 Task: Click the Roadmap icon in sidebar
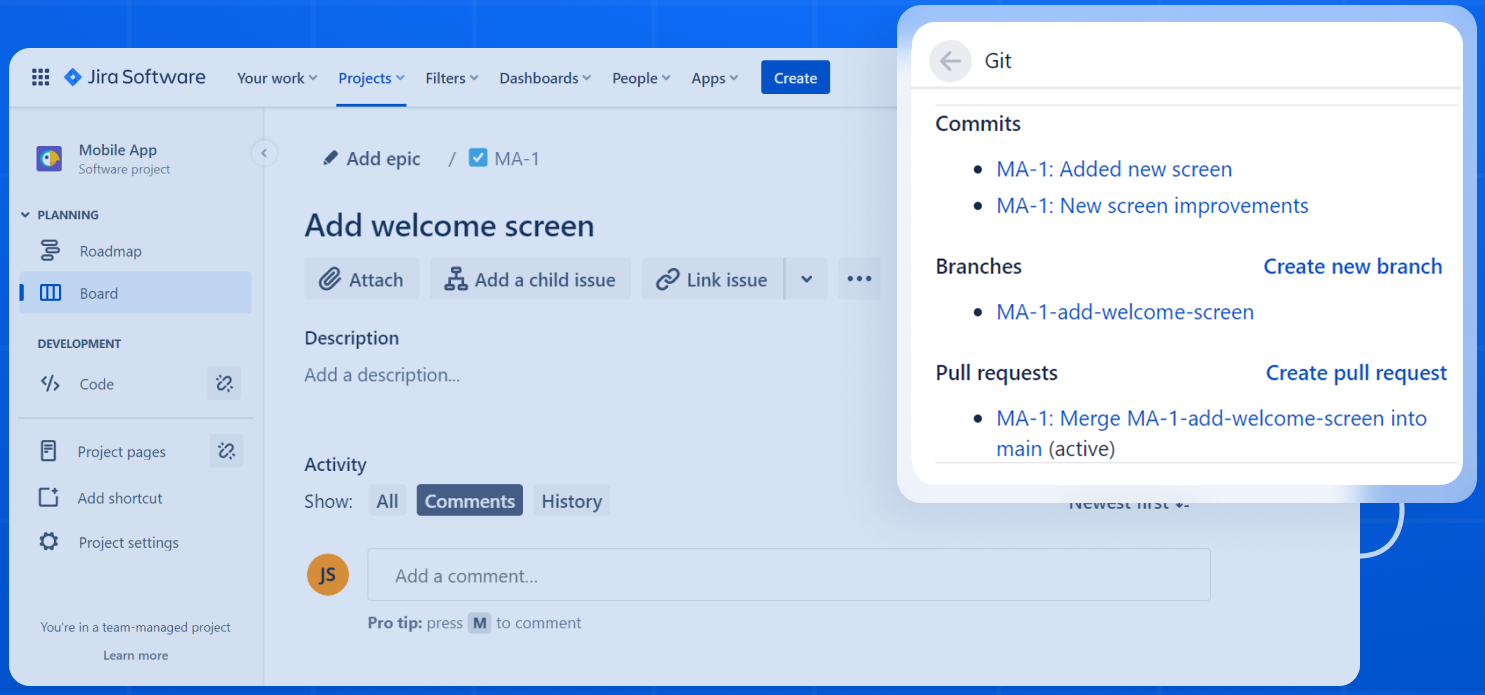[50, 251]
